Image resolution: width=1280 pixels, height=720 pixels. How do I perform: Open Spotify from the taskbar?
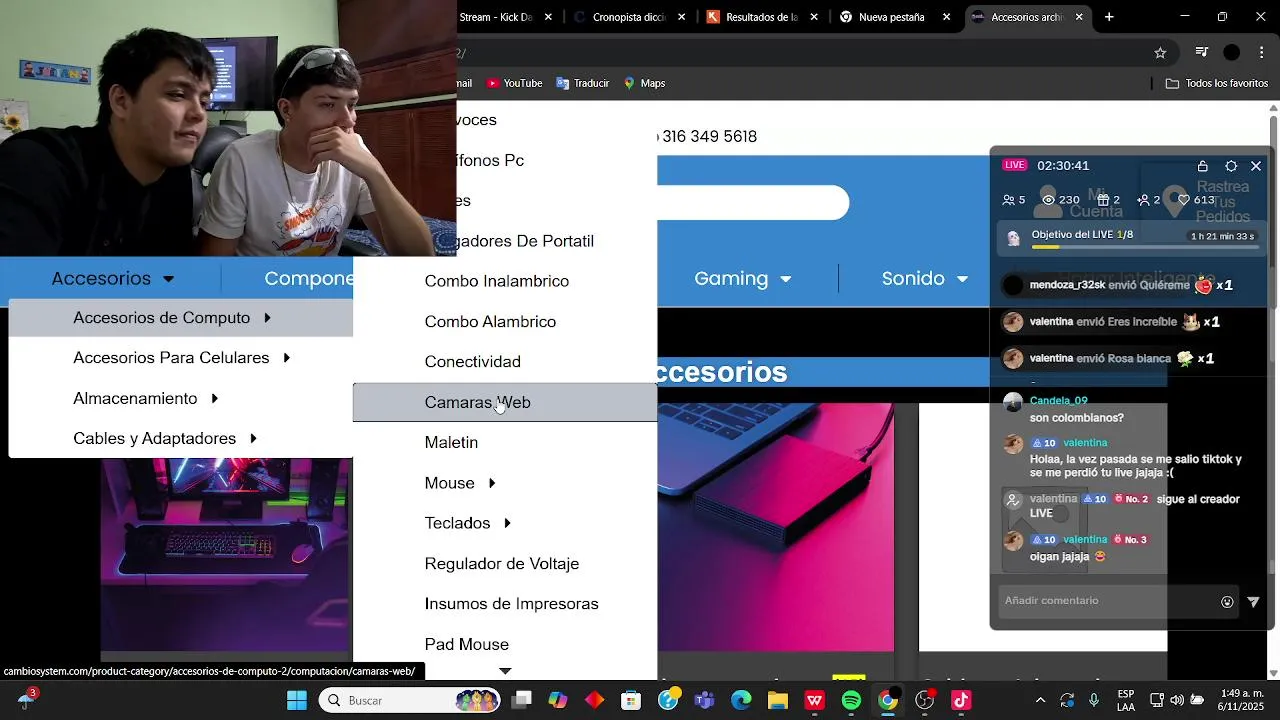tap(851, 701)
